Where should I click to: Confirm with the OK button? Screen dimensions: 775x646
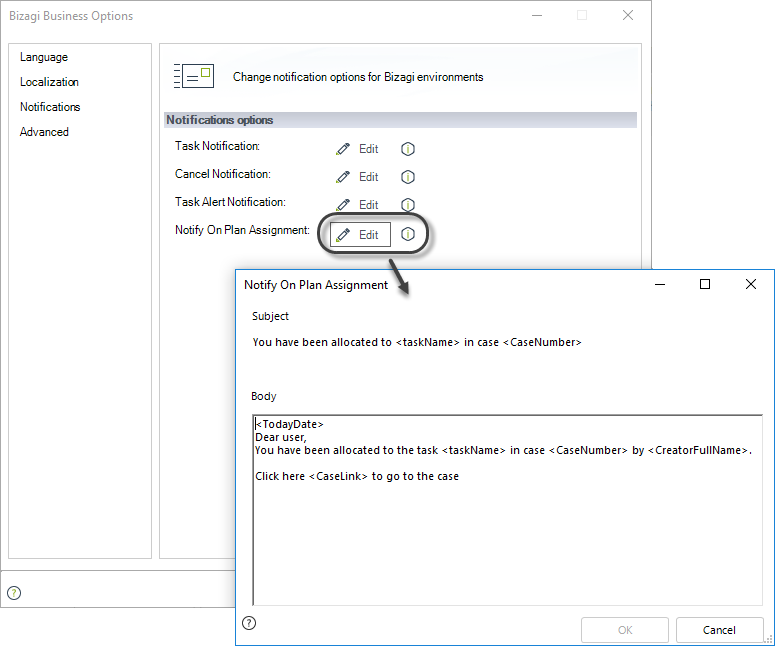625,630
